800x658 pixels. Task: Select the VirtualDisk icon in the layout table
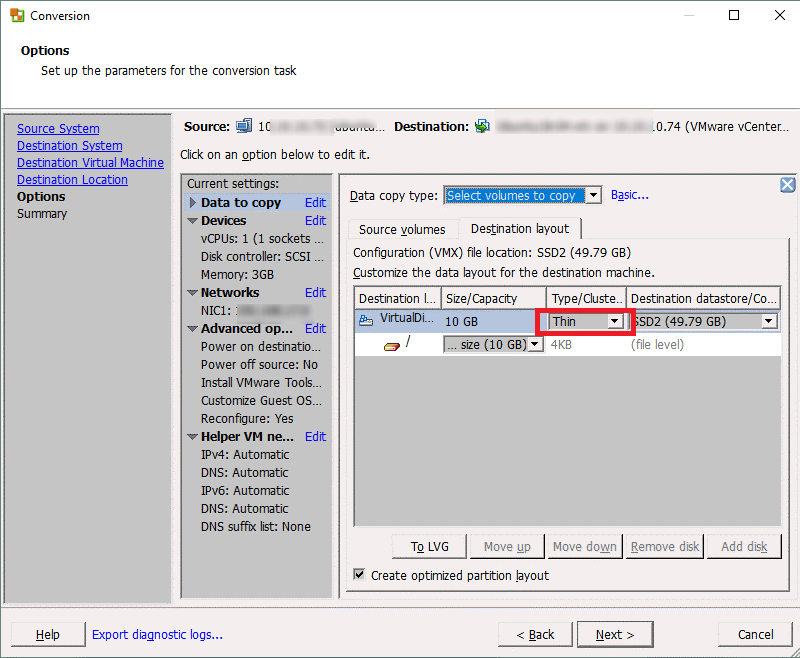(x=366, y=320)
